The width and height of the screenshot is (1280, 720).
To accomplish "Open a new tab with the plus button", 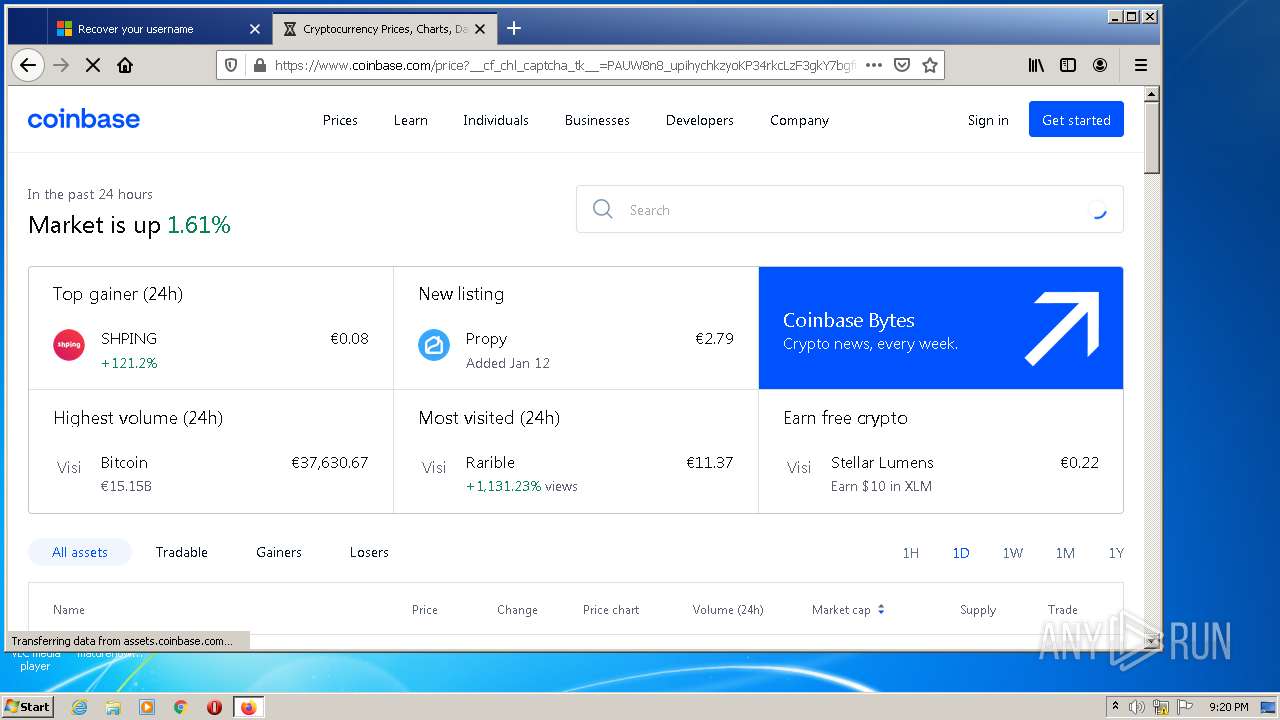I will pyautogui.click(x=514, y=28).
